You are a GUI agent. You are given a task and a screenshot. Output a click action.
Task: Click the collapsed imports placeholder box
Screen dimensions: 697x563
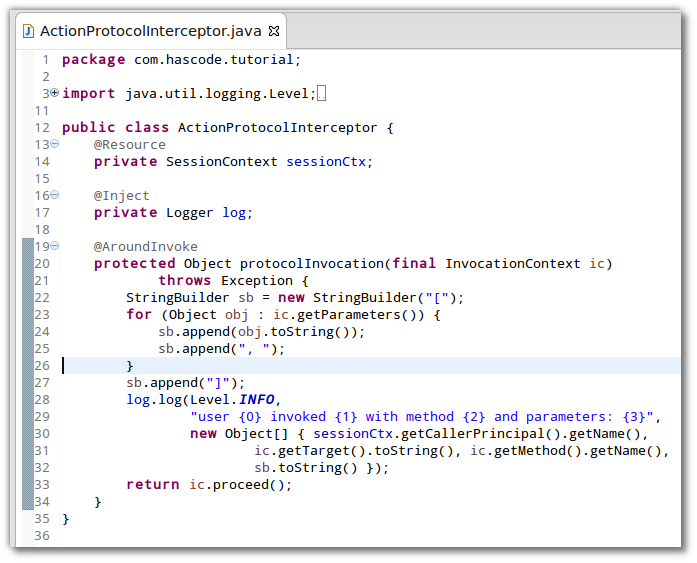click(x=321, y=93)
